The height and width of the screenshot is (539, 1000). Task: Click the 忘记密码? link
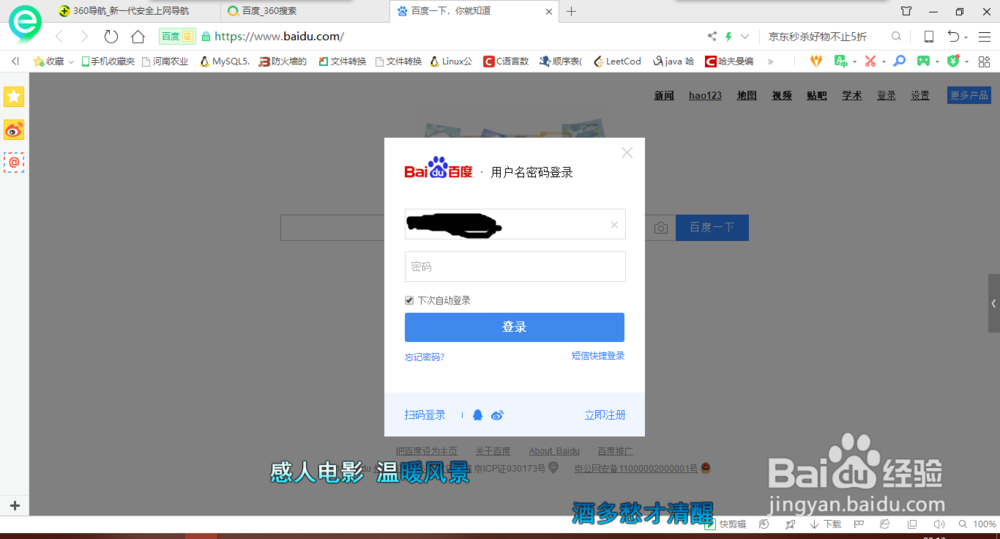coord(424,357)
